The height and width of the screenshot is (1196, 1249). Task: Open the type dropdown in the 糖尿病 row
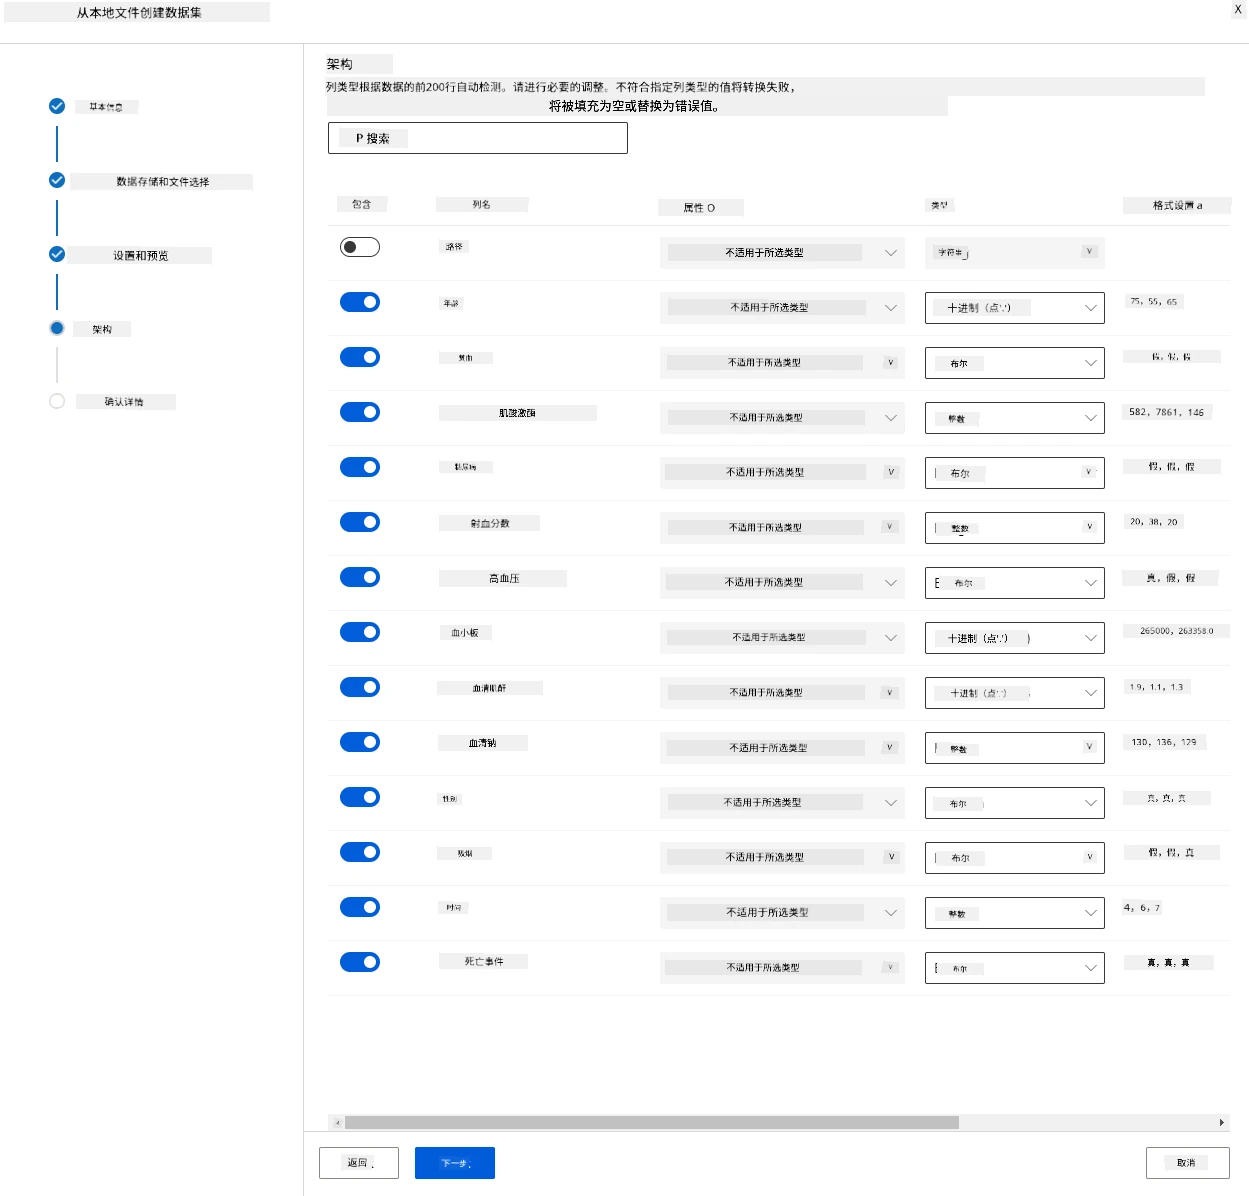pyautogui.click(x=1015, y=473)
